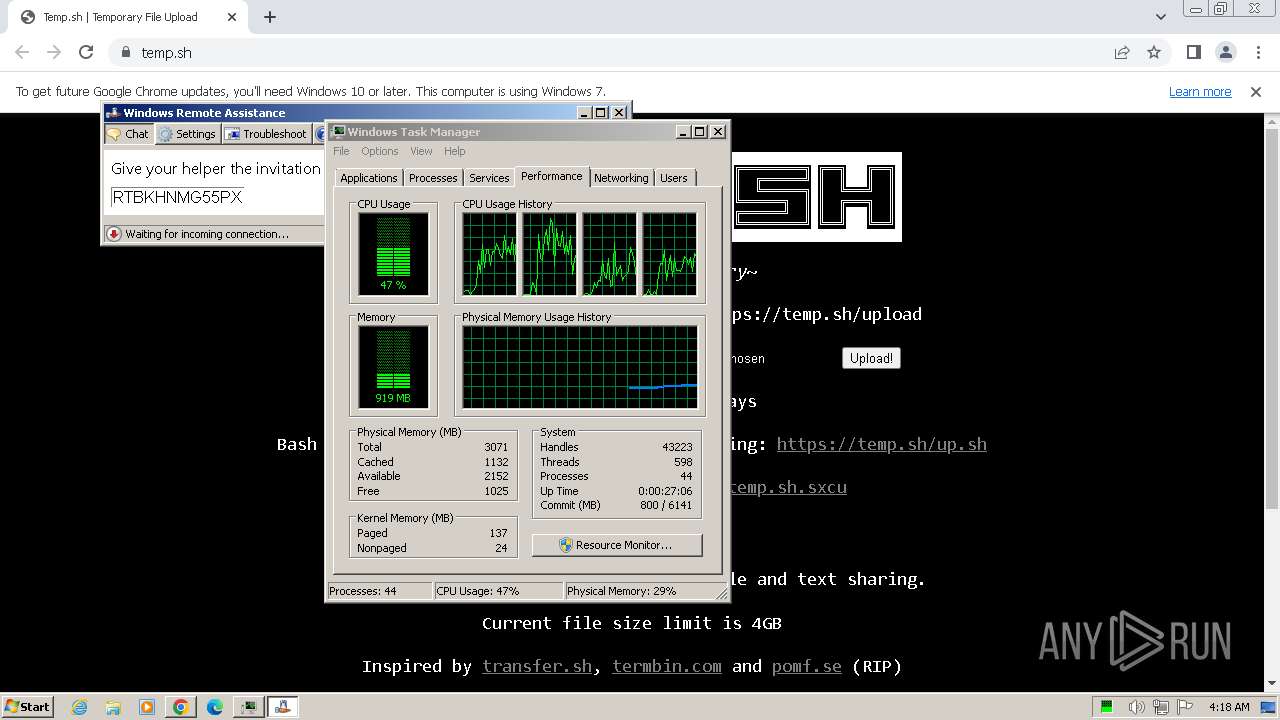Viewport: 1280px width, 720px height.
Task: Bookmark this page with the star icon
Action: [1154, 53]
